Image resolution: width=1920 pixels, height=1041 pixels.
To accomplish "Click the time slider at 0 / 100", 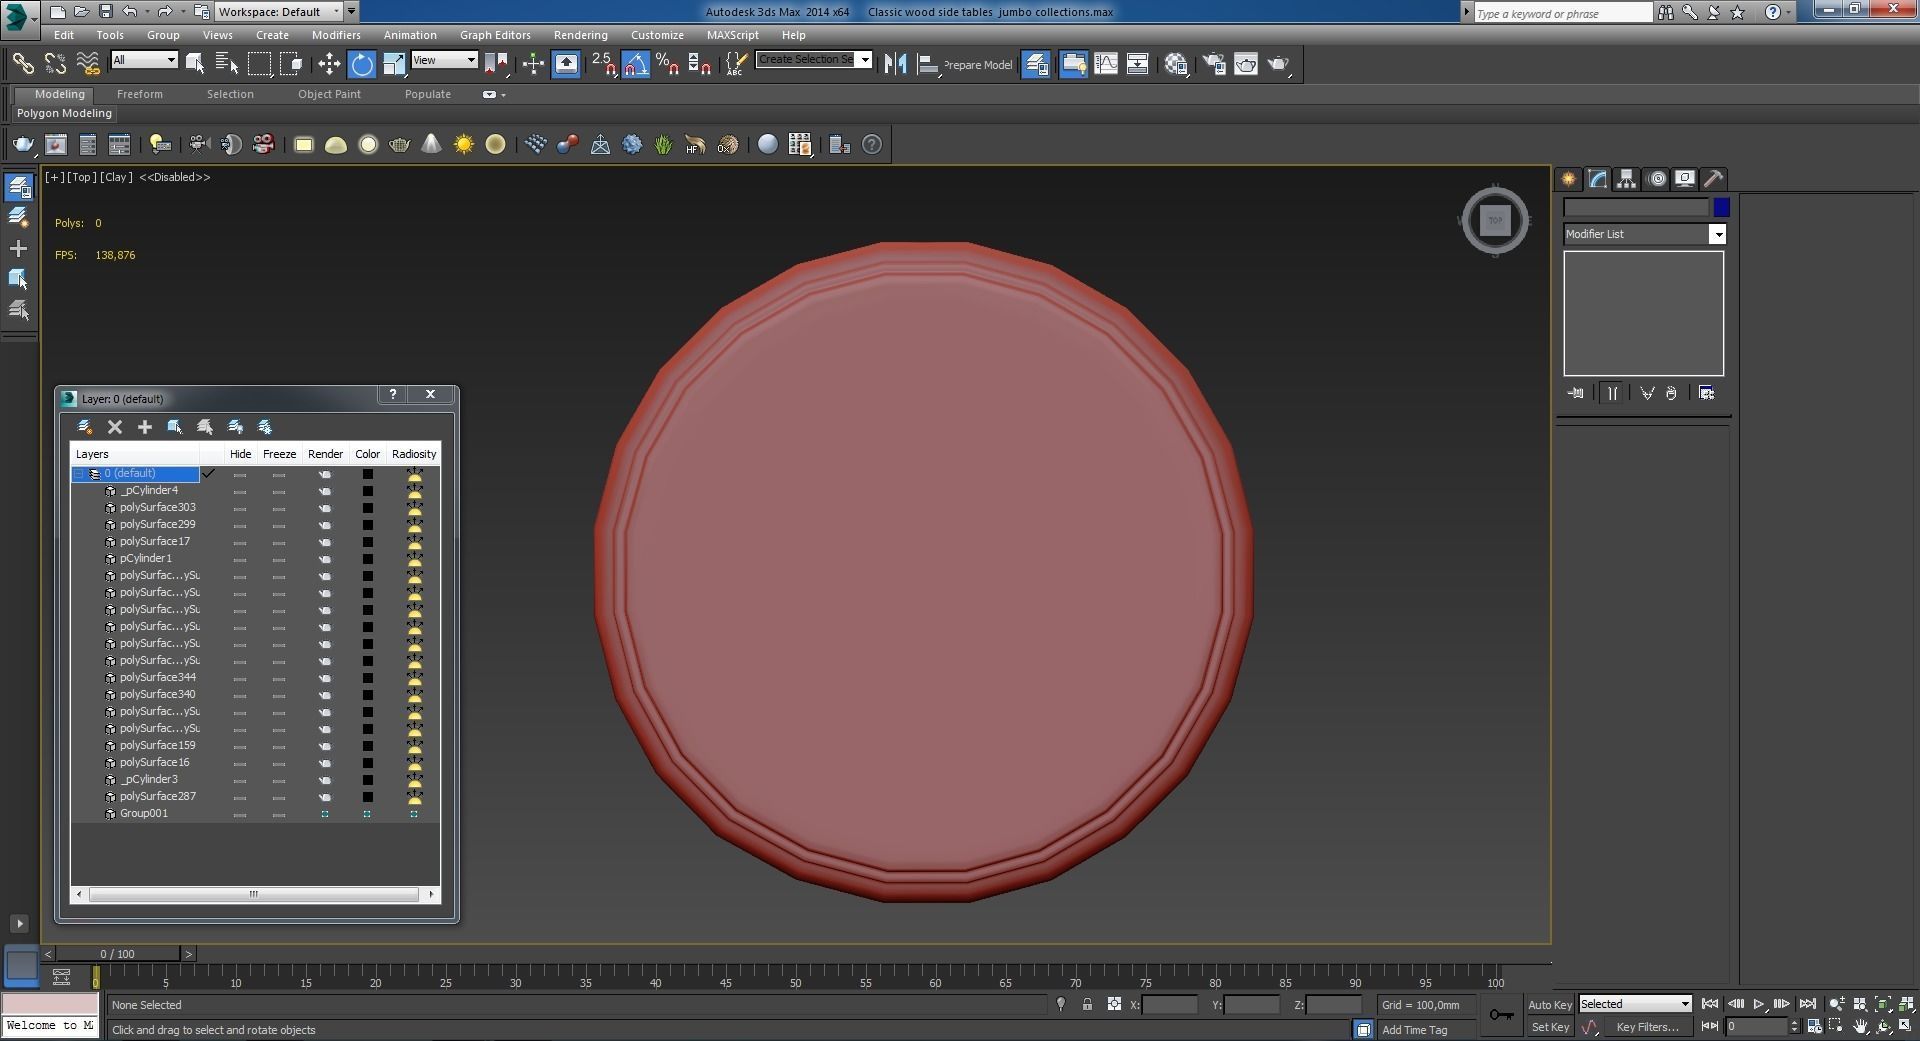I will [x=118, y=954].
